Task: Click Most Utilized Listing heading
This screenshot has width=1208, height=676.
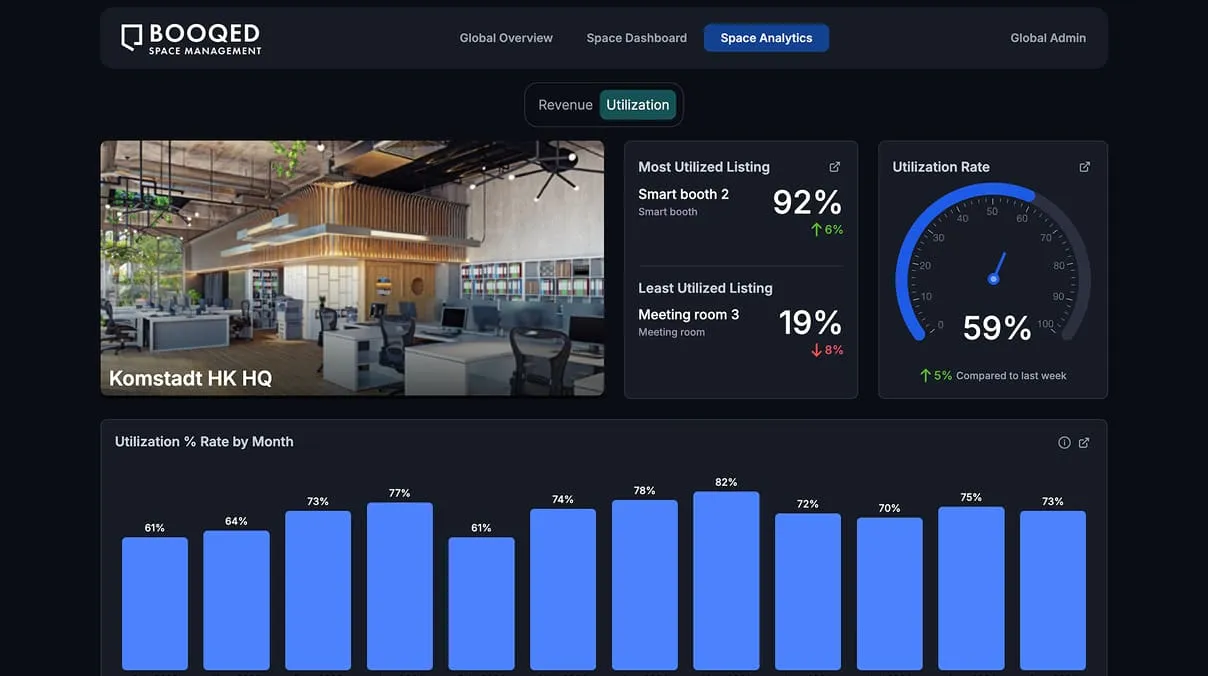Action: [704, 167]
